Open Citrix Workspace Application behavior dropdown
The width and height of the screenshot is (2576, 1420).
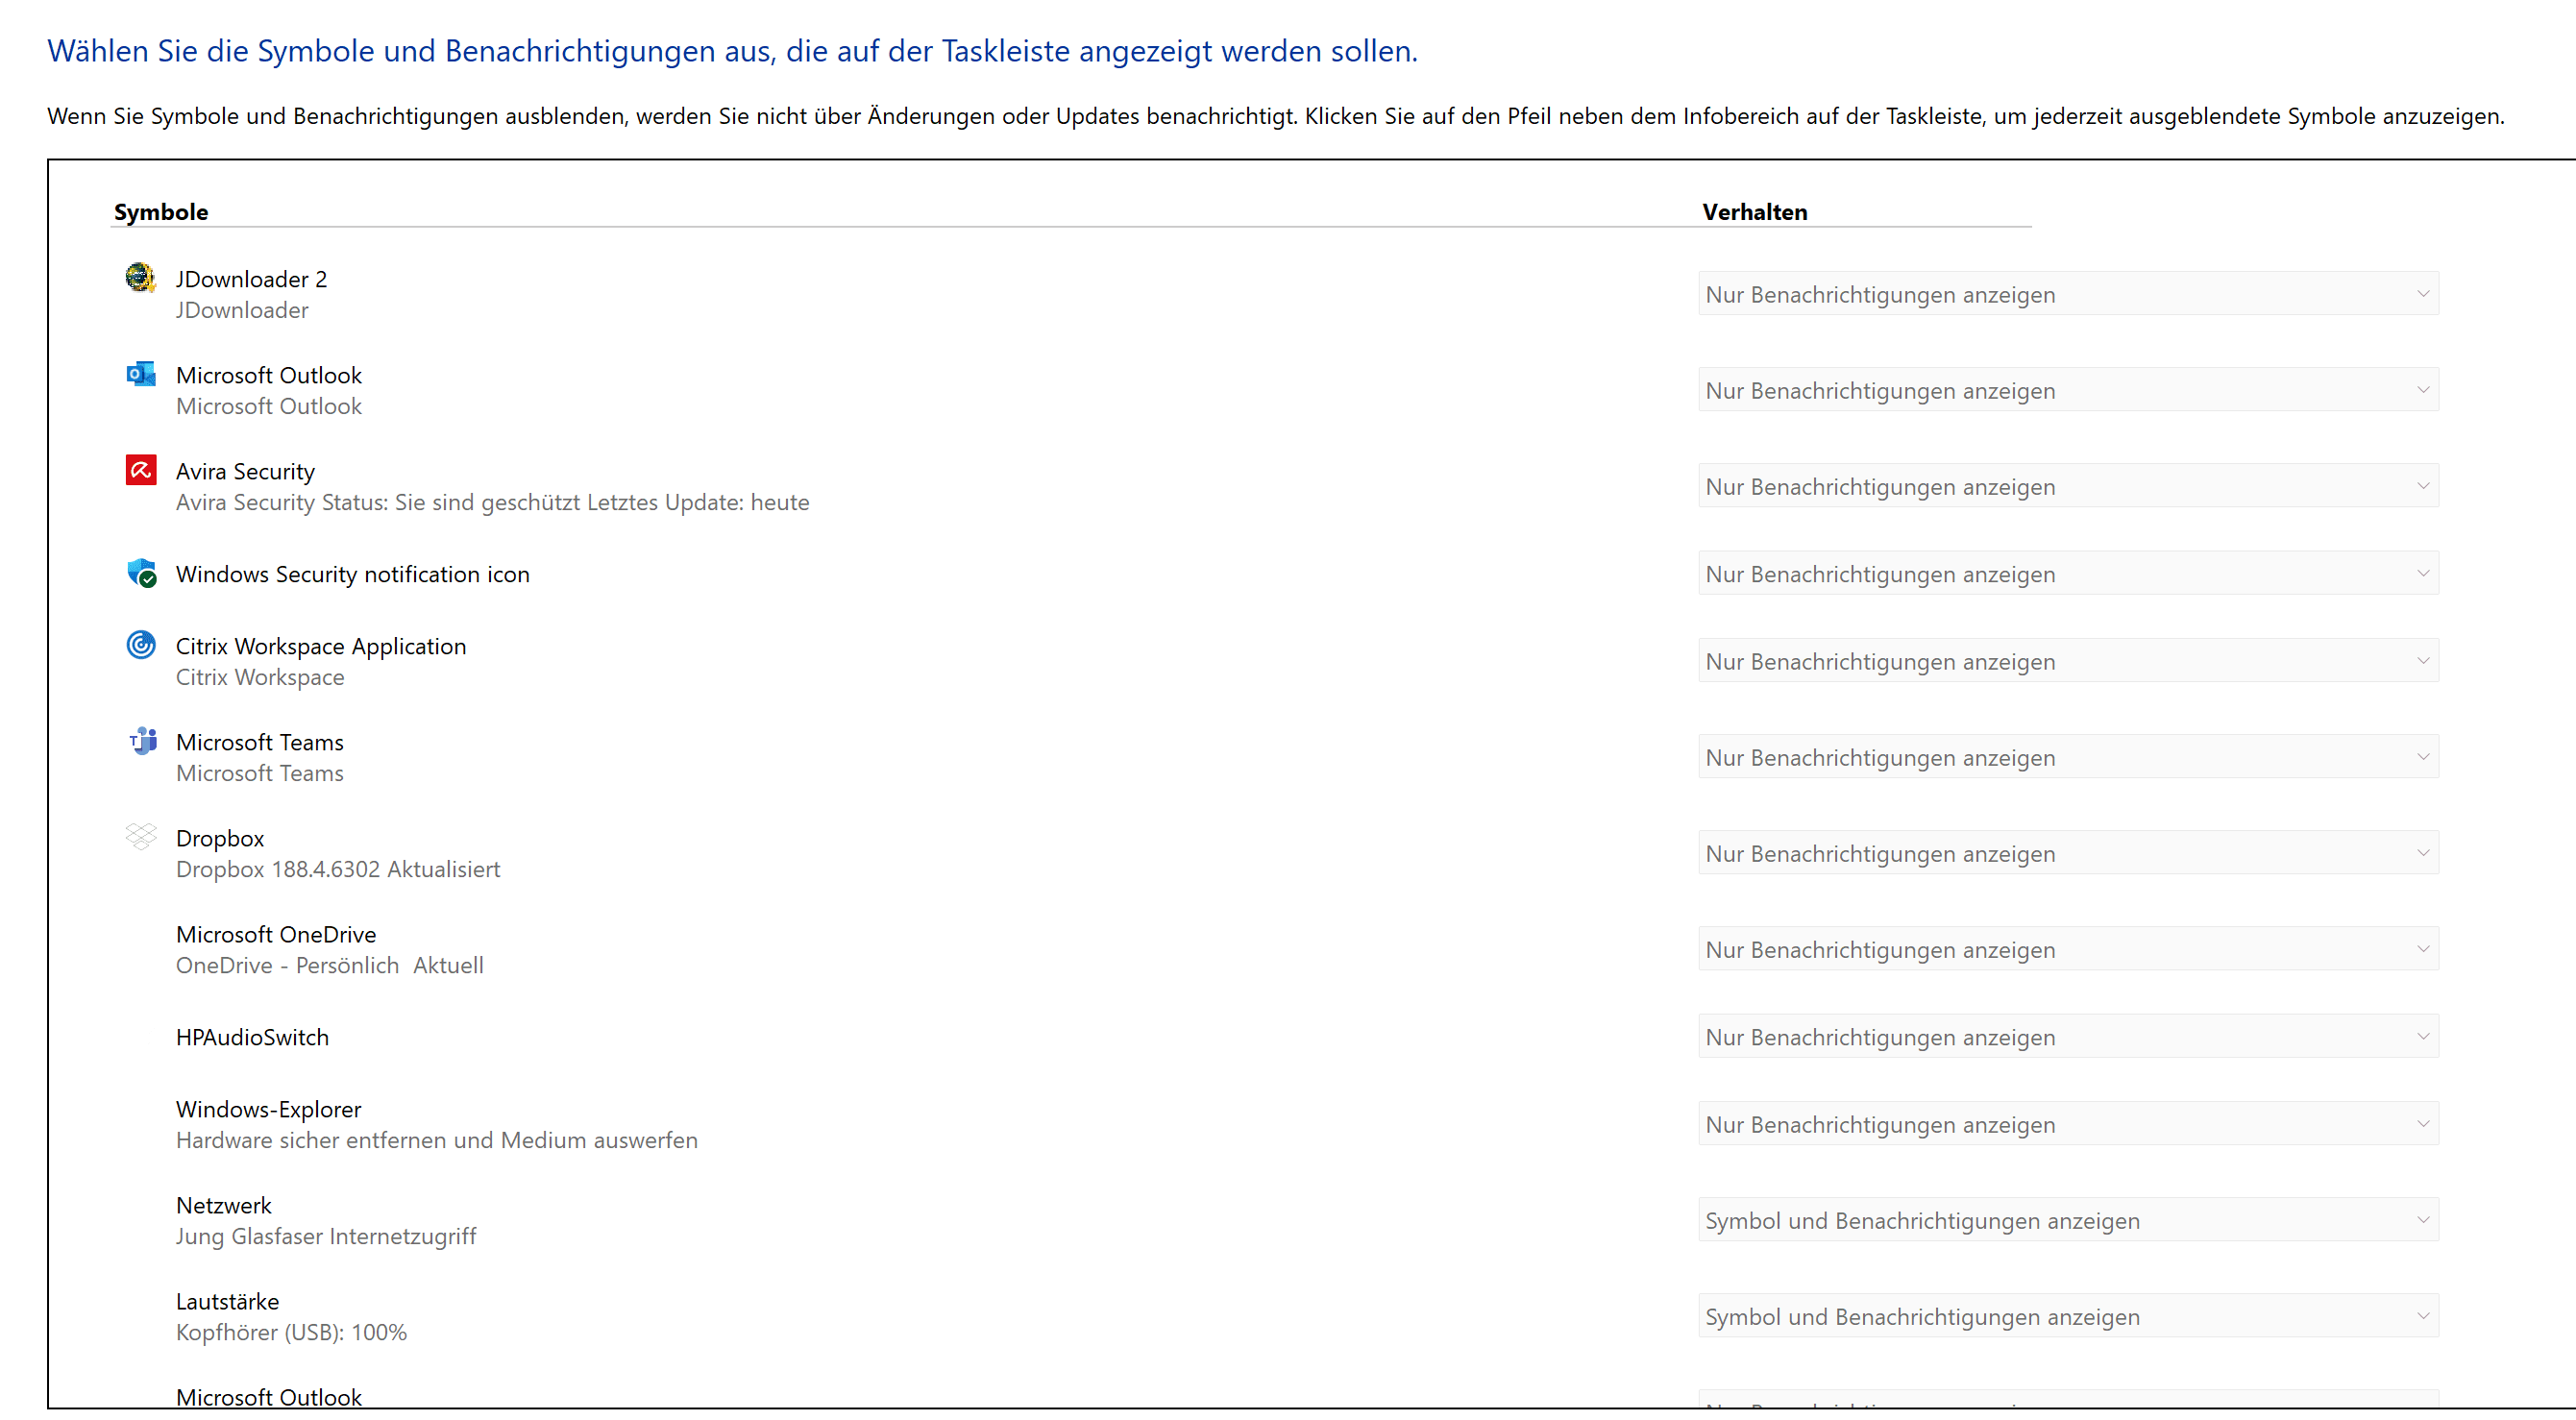pyautogui.click(x=2068, y=661)
